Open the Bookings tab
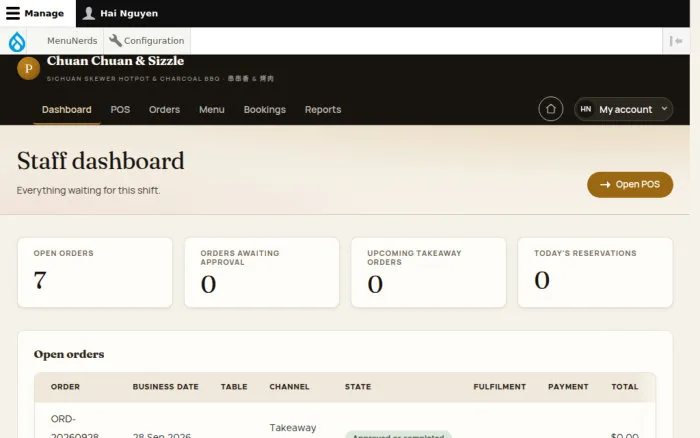Image resolution: width=700 pixels, height=438 pixels. pos(265,110)
